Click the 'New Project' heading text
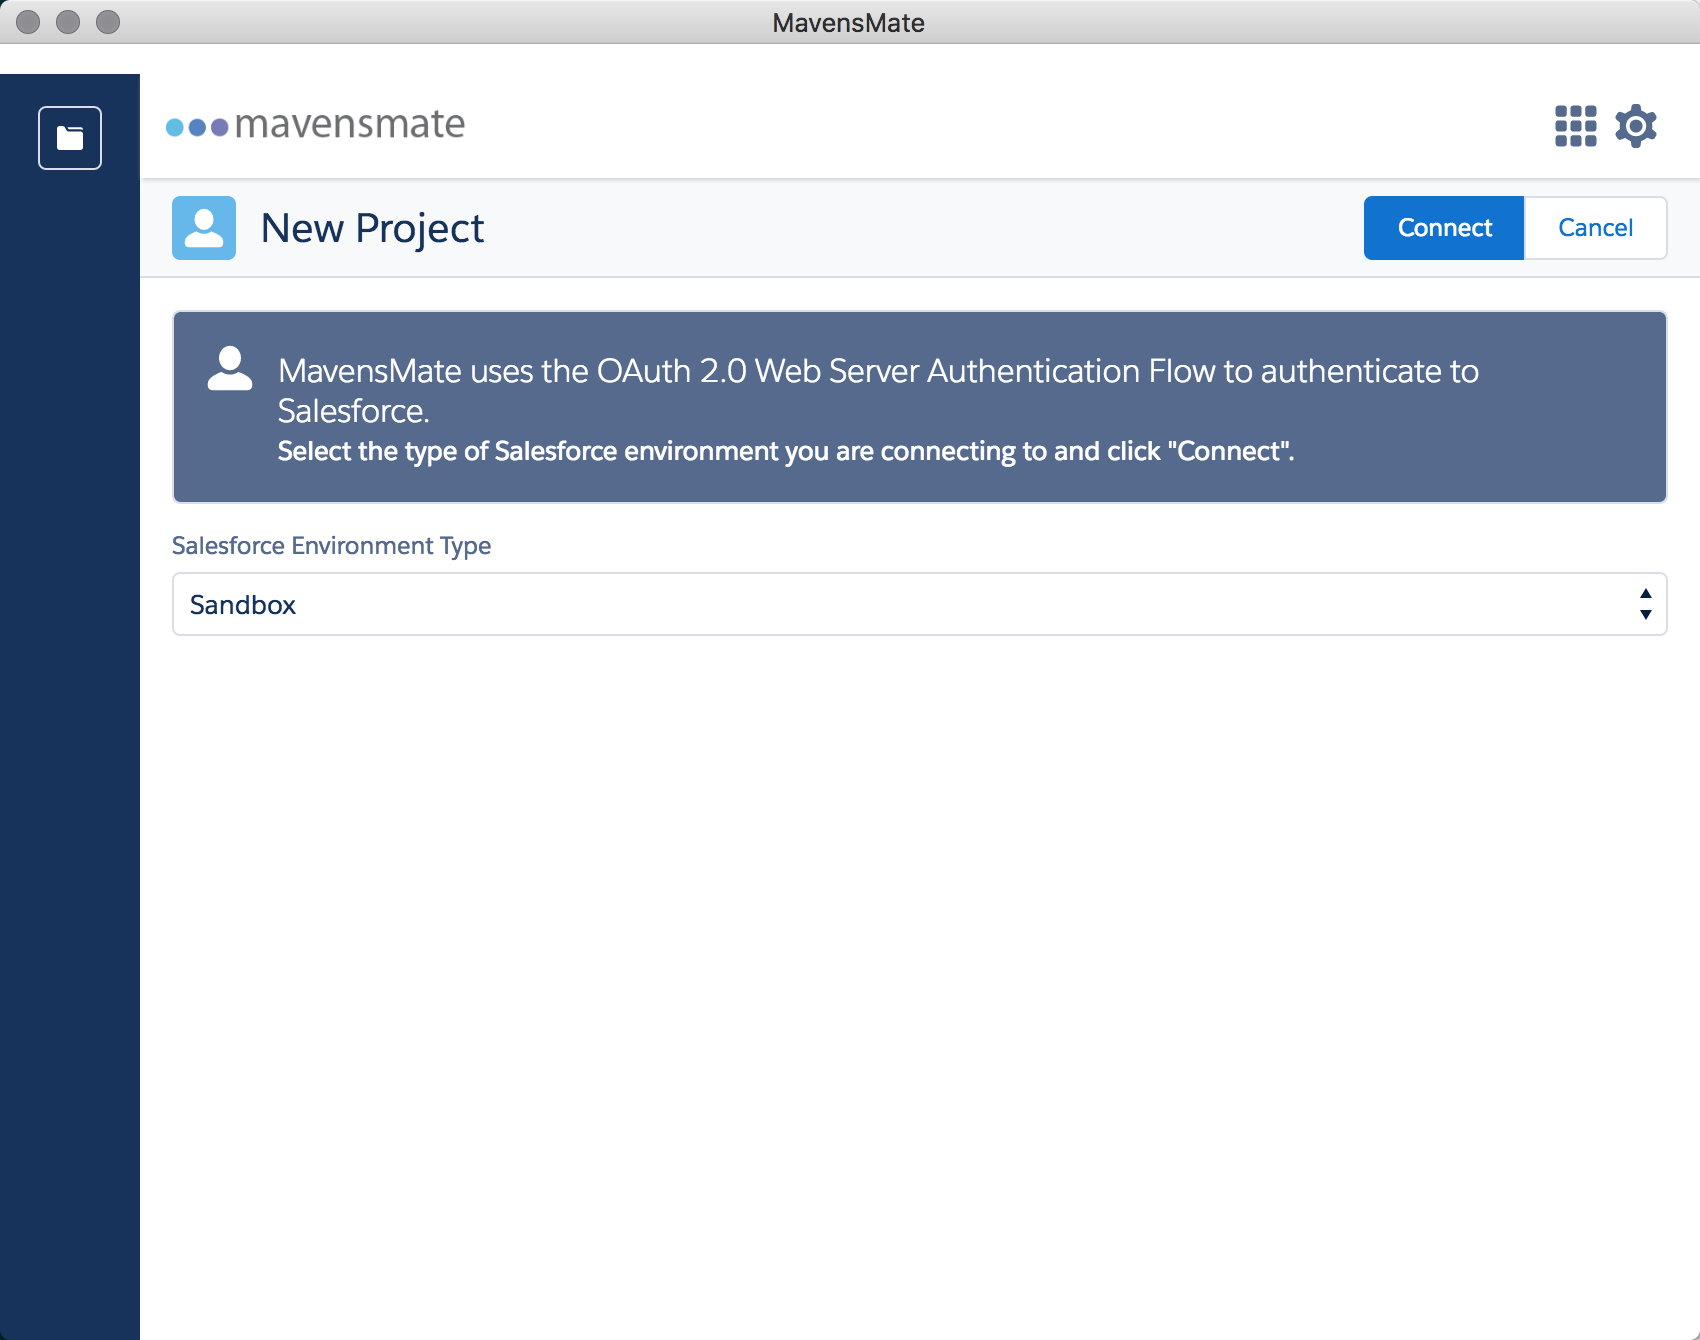The width and height of the screenshot is (1700, 1340). (372, 229)
